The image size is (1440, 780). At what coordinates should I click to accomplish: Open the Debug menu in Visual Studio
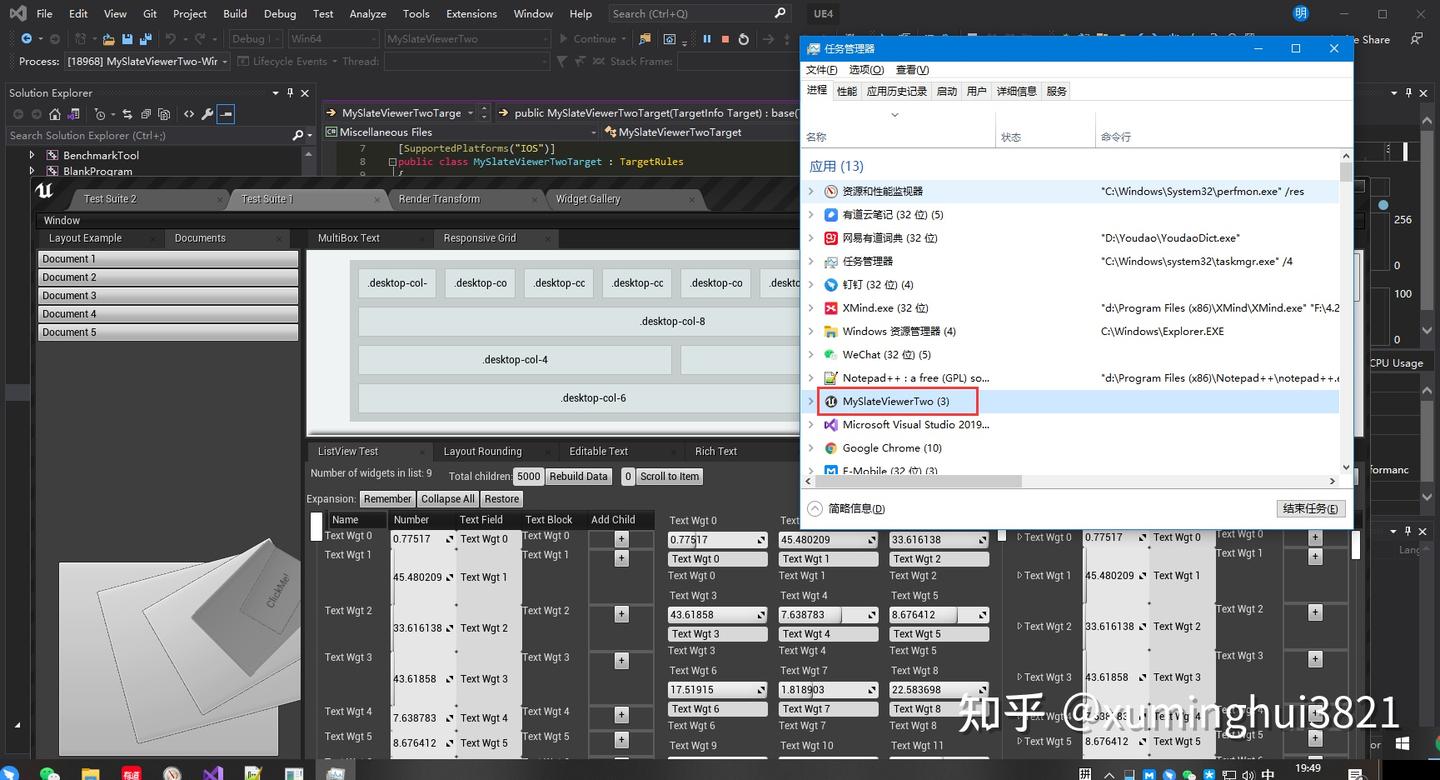(280, 14)
